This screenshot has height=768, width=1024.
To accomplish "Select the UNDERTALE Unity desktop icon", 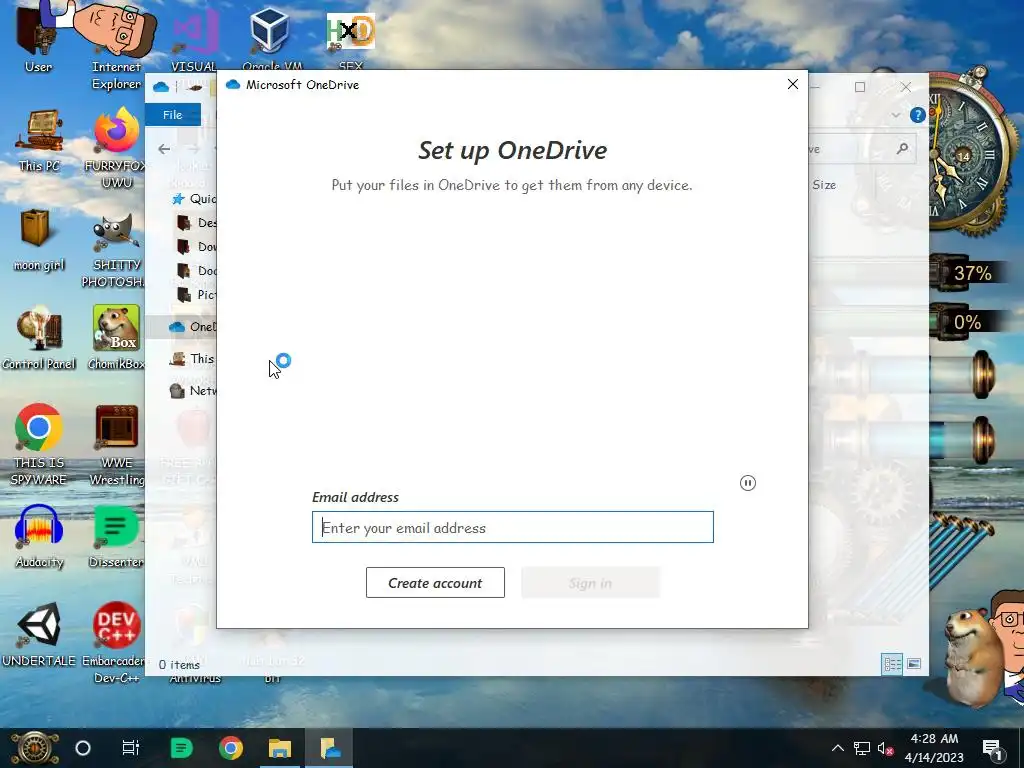I will tap(39, 635).
